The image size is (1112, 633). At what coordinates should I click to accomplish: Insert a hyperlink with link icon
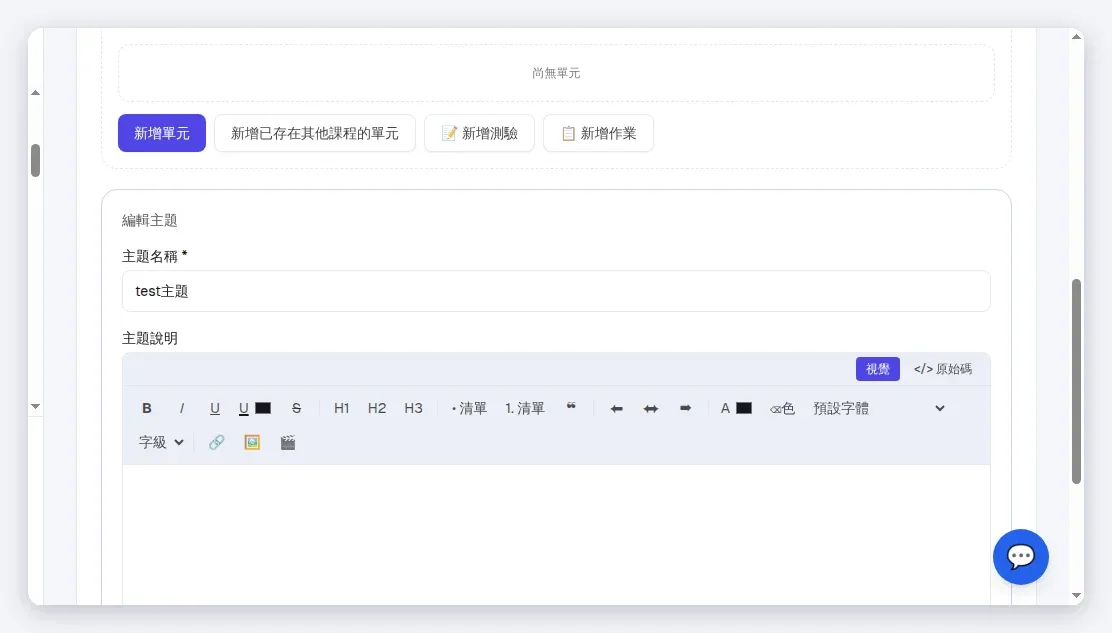point(216,442)
